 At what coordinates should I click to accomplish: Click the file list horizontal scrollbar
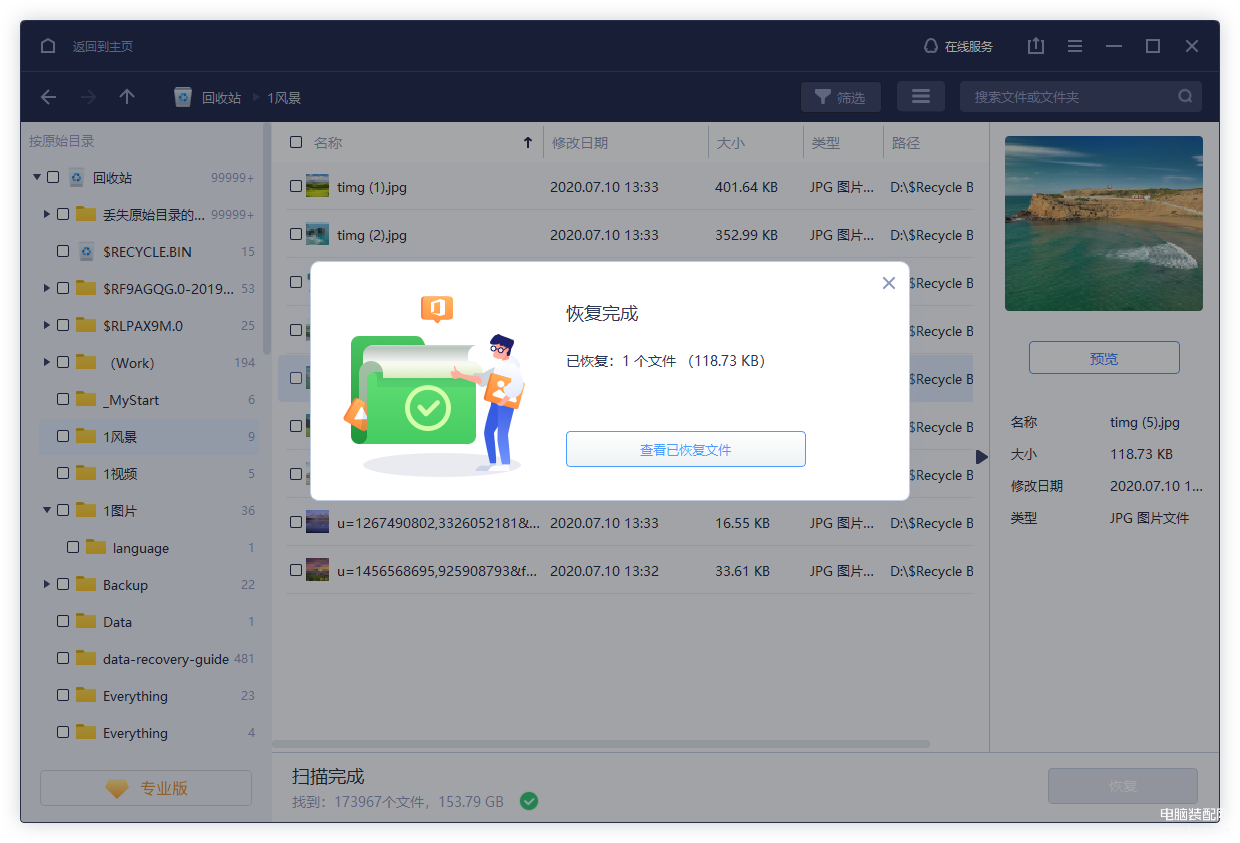pos(601,744)
